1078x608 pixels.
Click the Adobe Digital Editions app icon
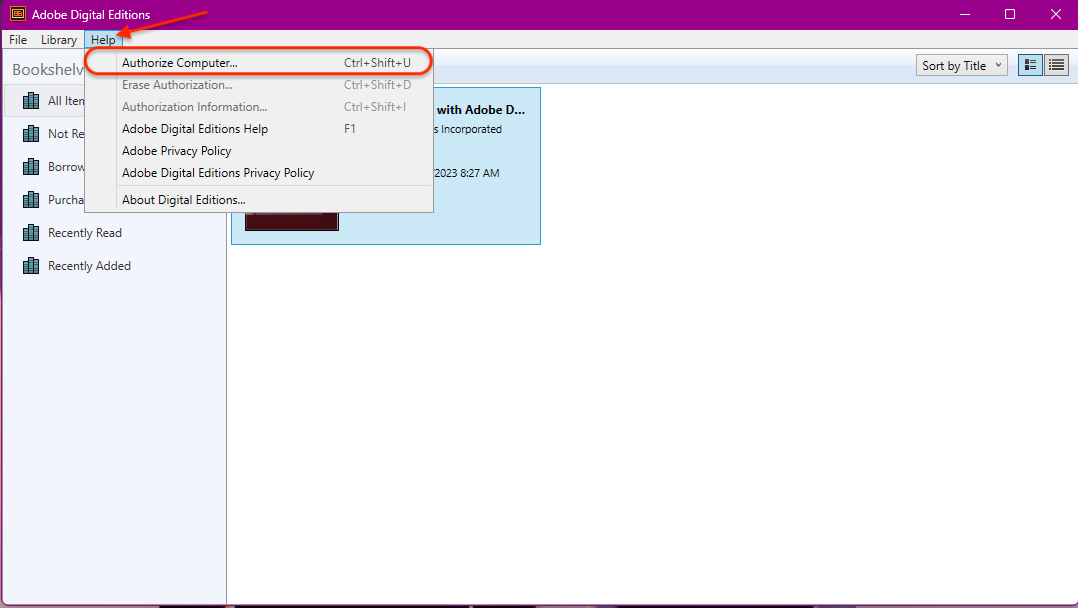click(x=18, y=14)
